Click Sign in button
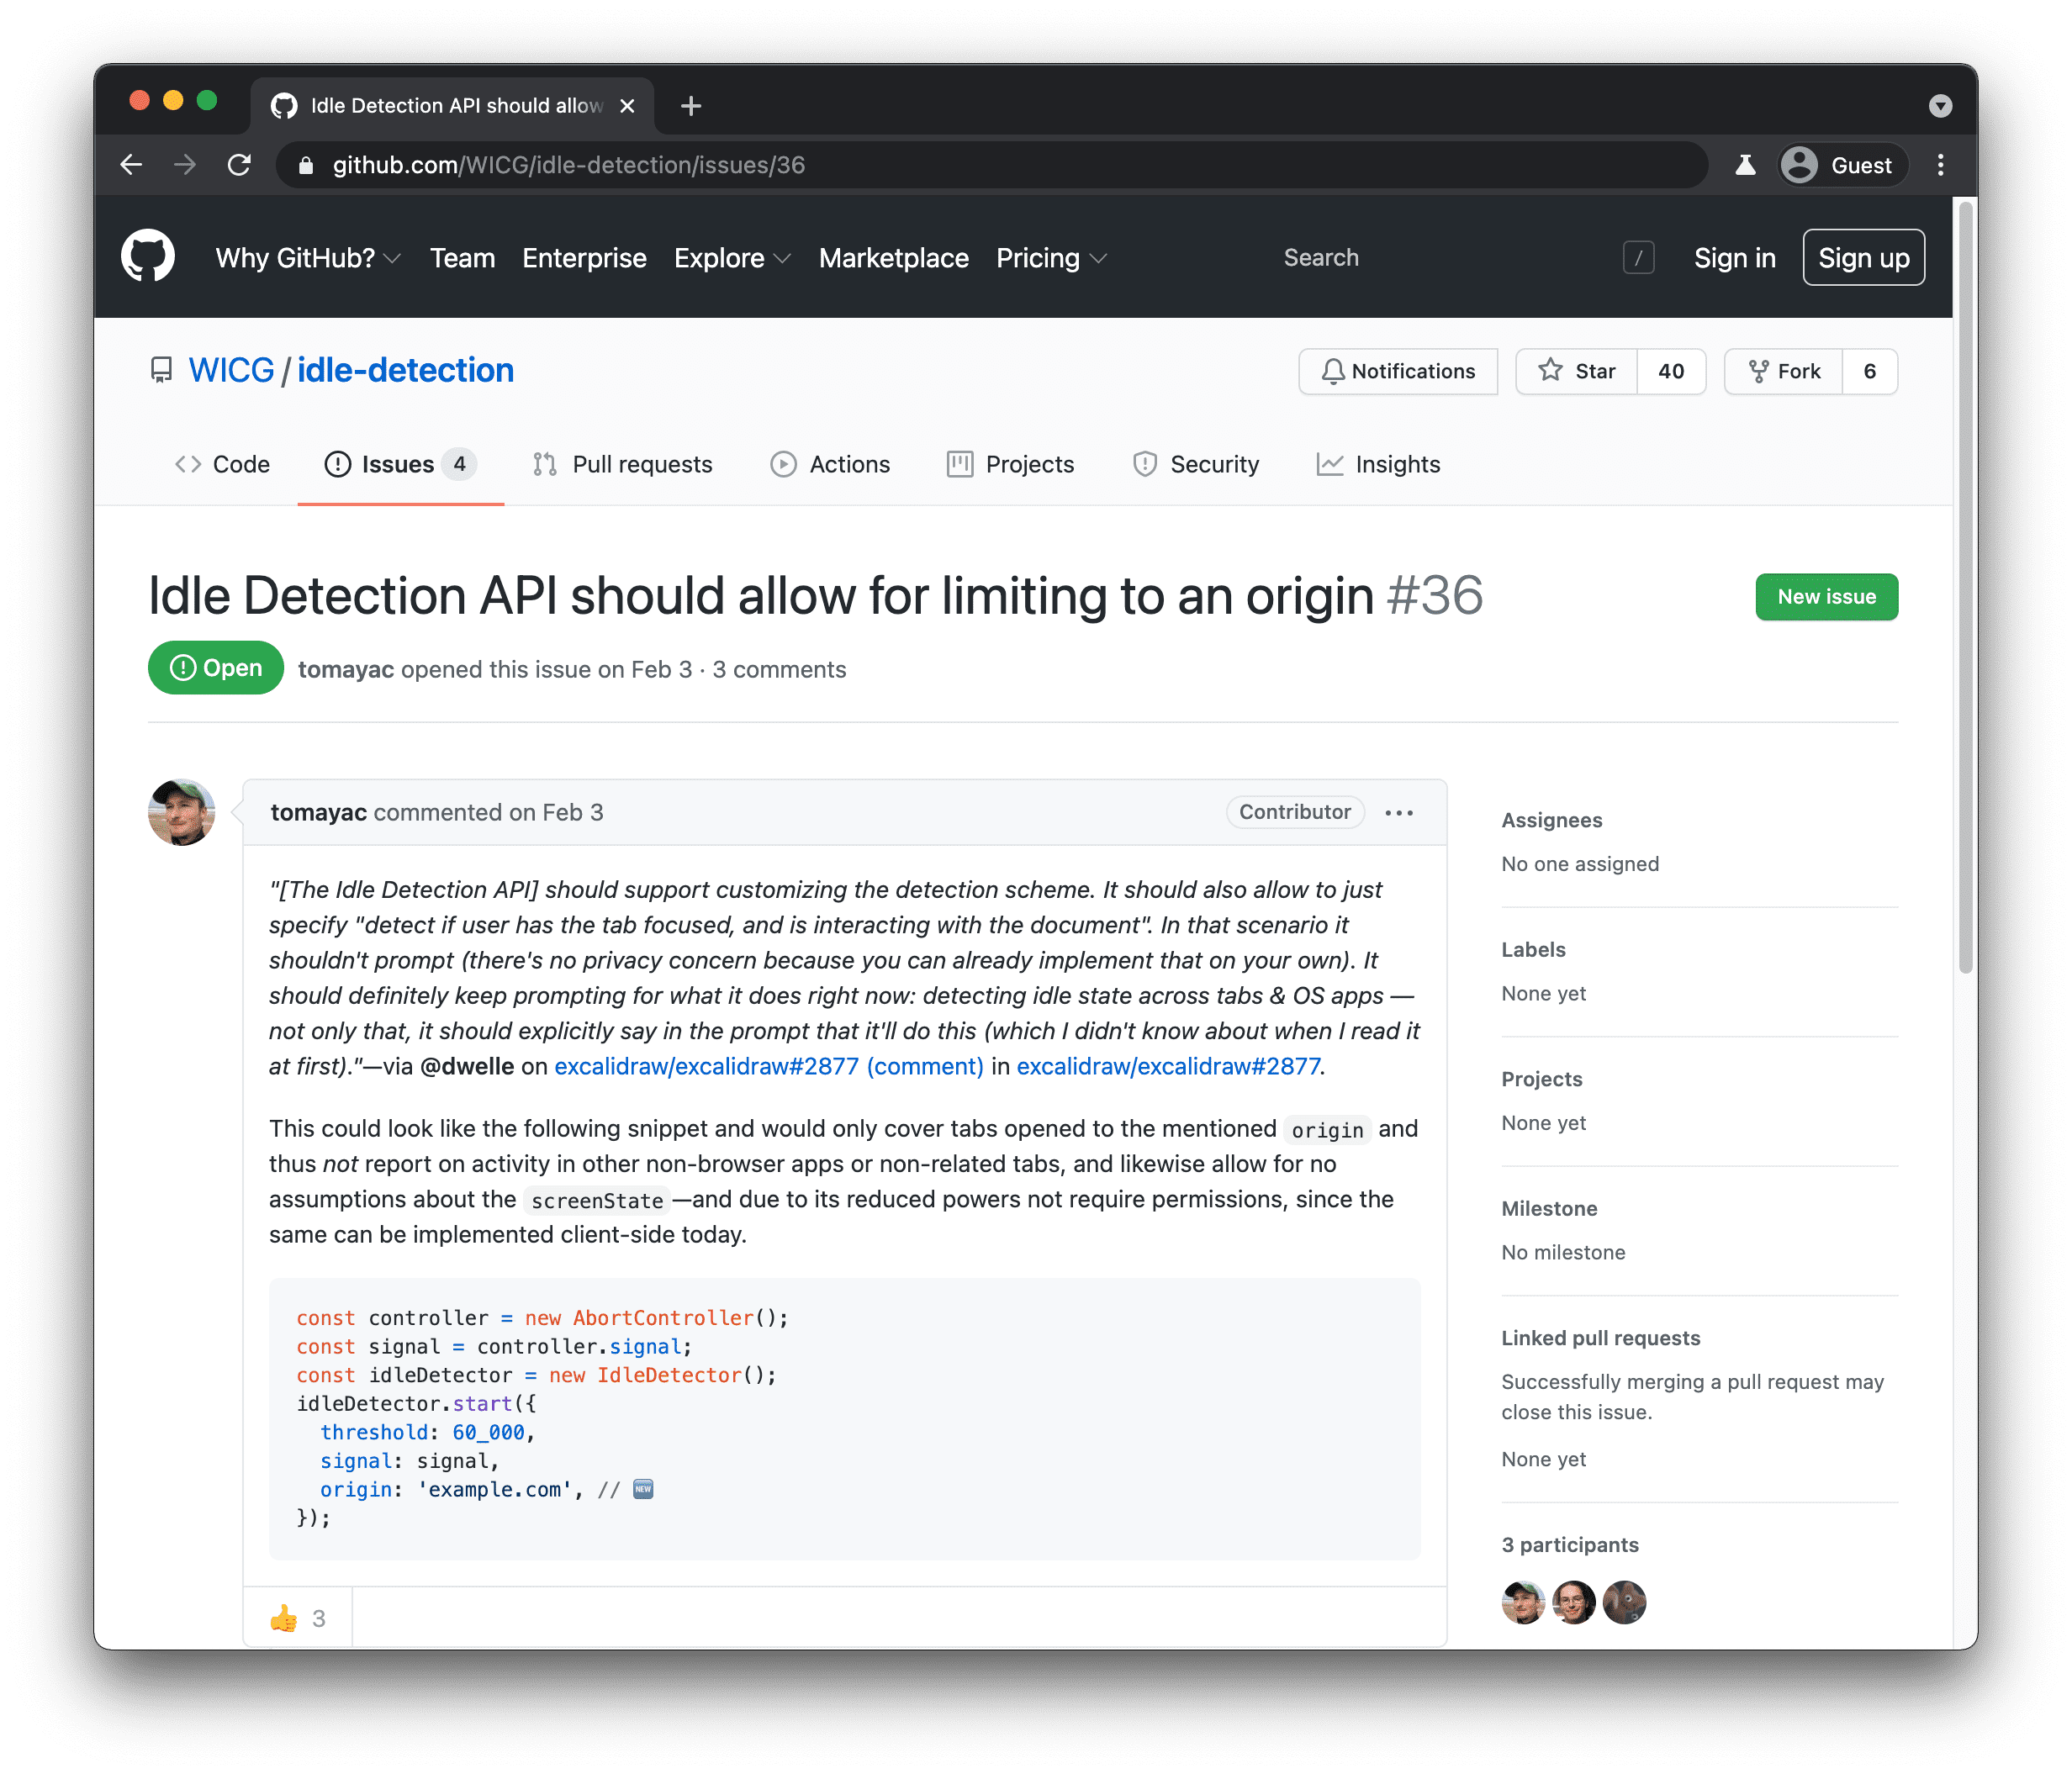Image resolution: width=2072 pixels, height=1774 pixels. click(1729, 259)
